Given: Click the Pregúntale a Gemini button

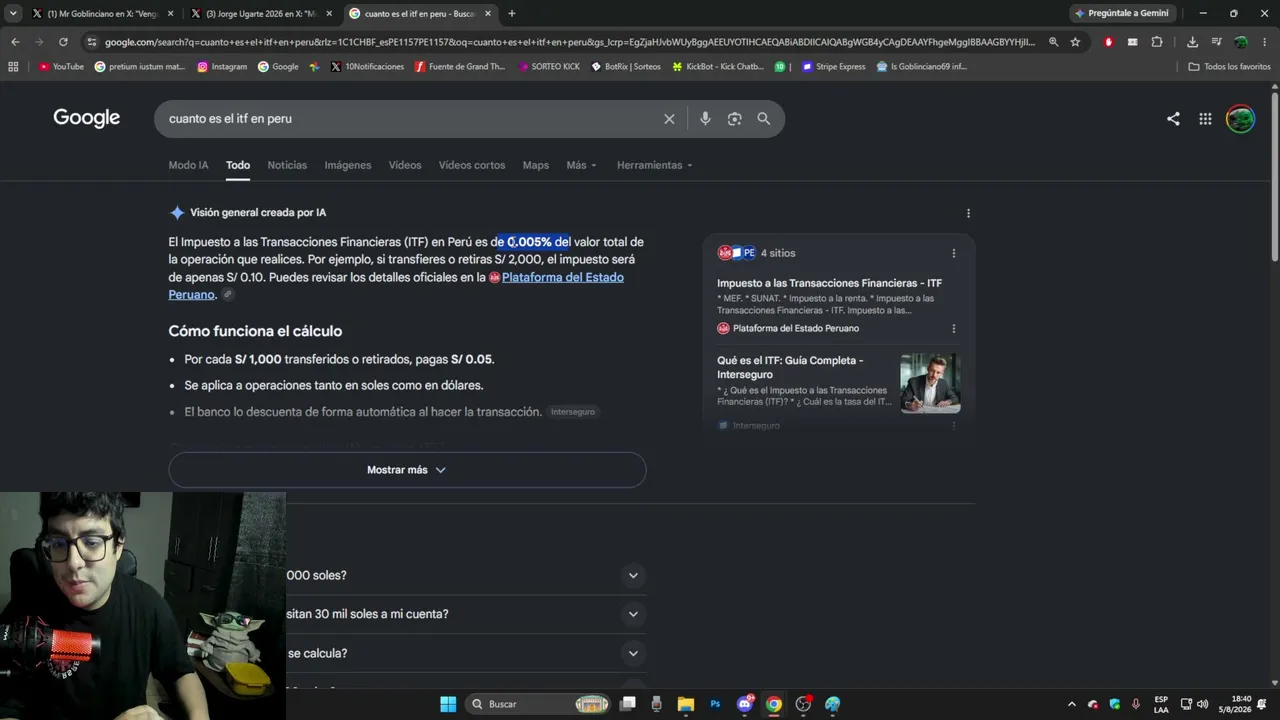Looking at the screenshot, I should (1122, 13).
